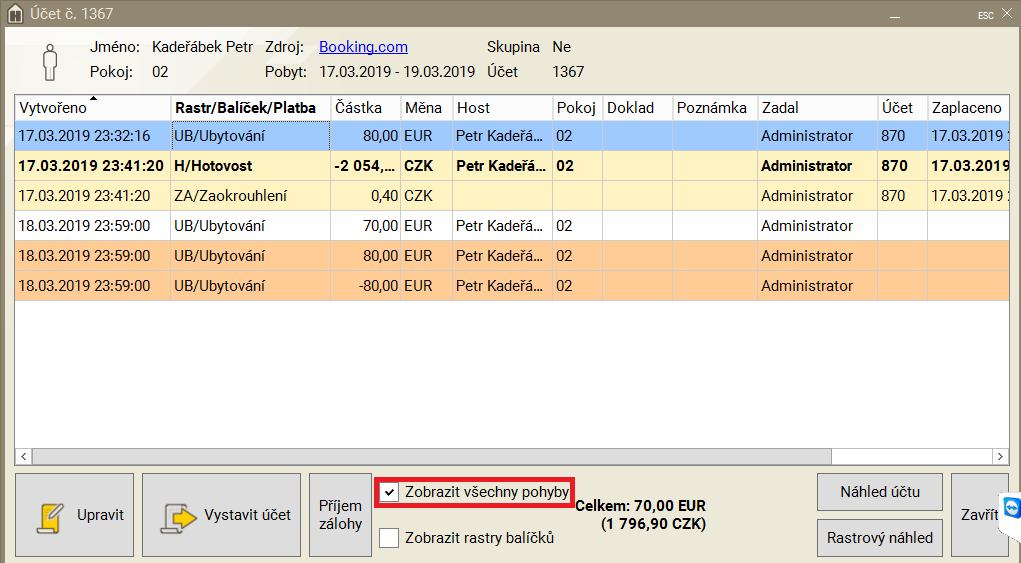Viewport: 1021px width, 563px height.
Task: Open Náhled účtu preview
Action: [x=879, y=492]
